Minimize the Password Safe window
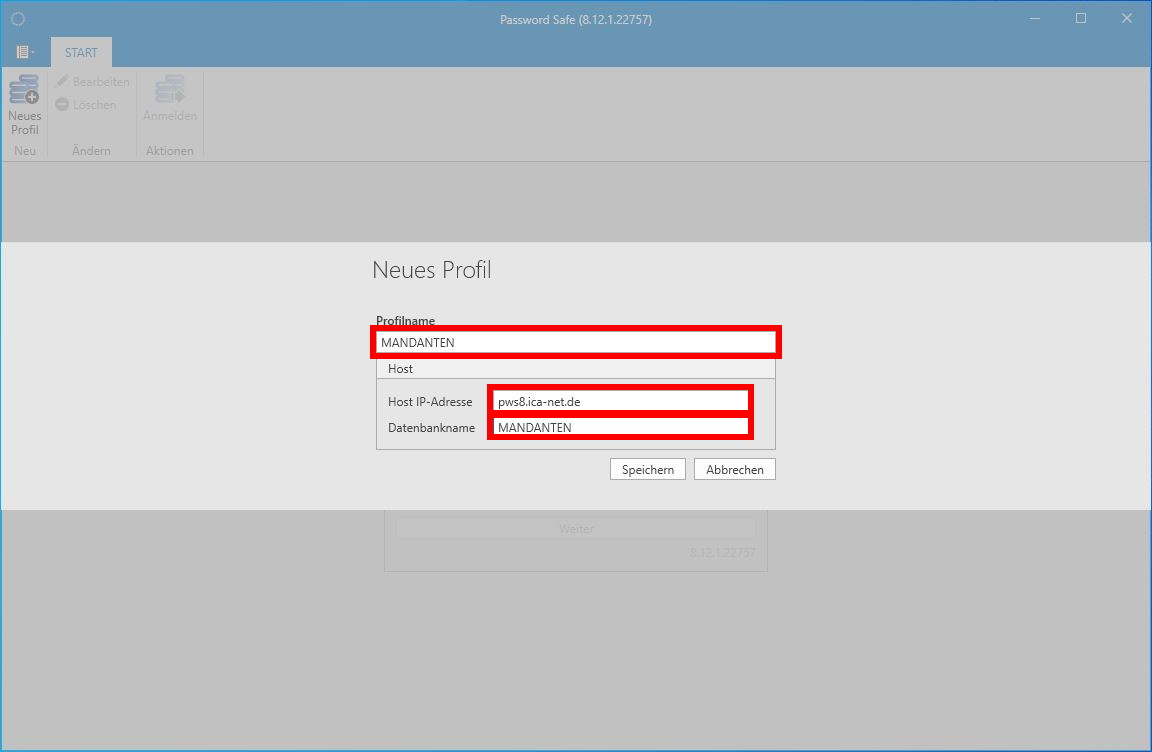Screen dimensions: 1152x752 pyautogui.click(x=1035, y=19)
